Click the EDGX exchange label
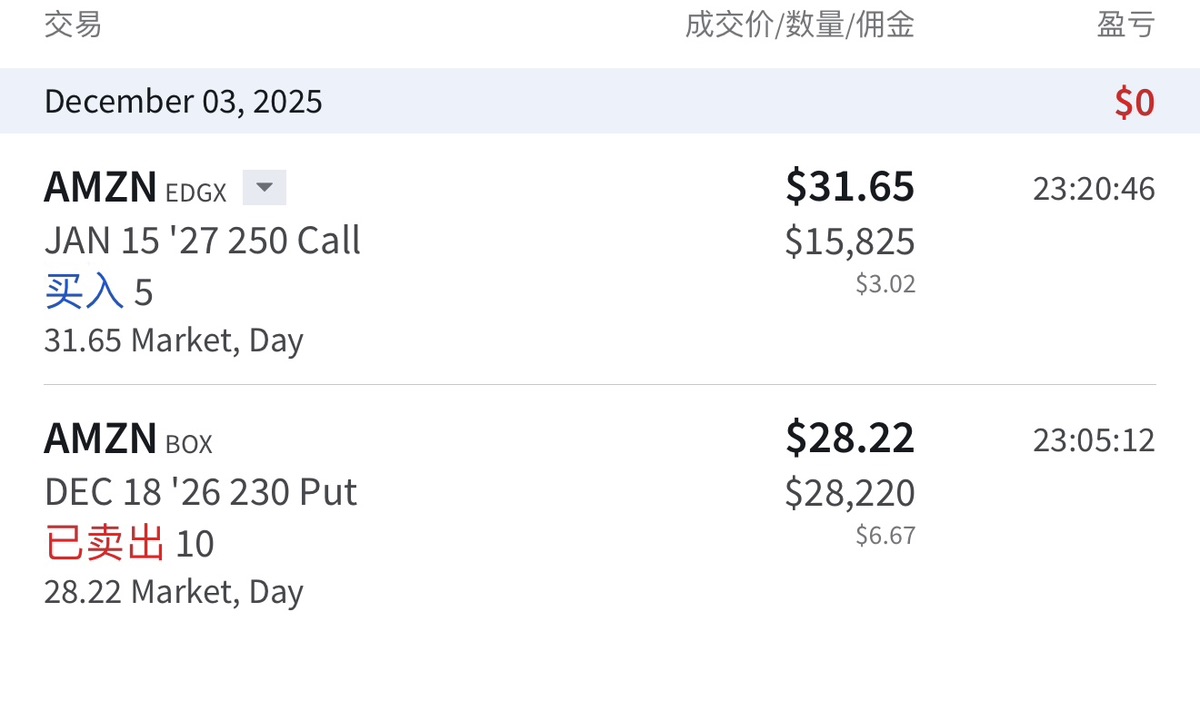Screen dimensions: 1200x720 pyautogui.click(x=197, y=191)
